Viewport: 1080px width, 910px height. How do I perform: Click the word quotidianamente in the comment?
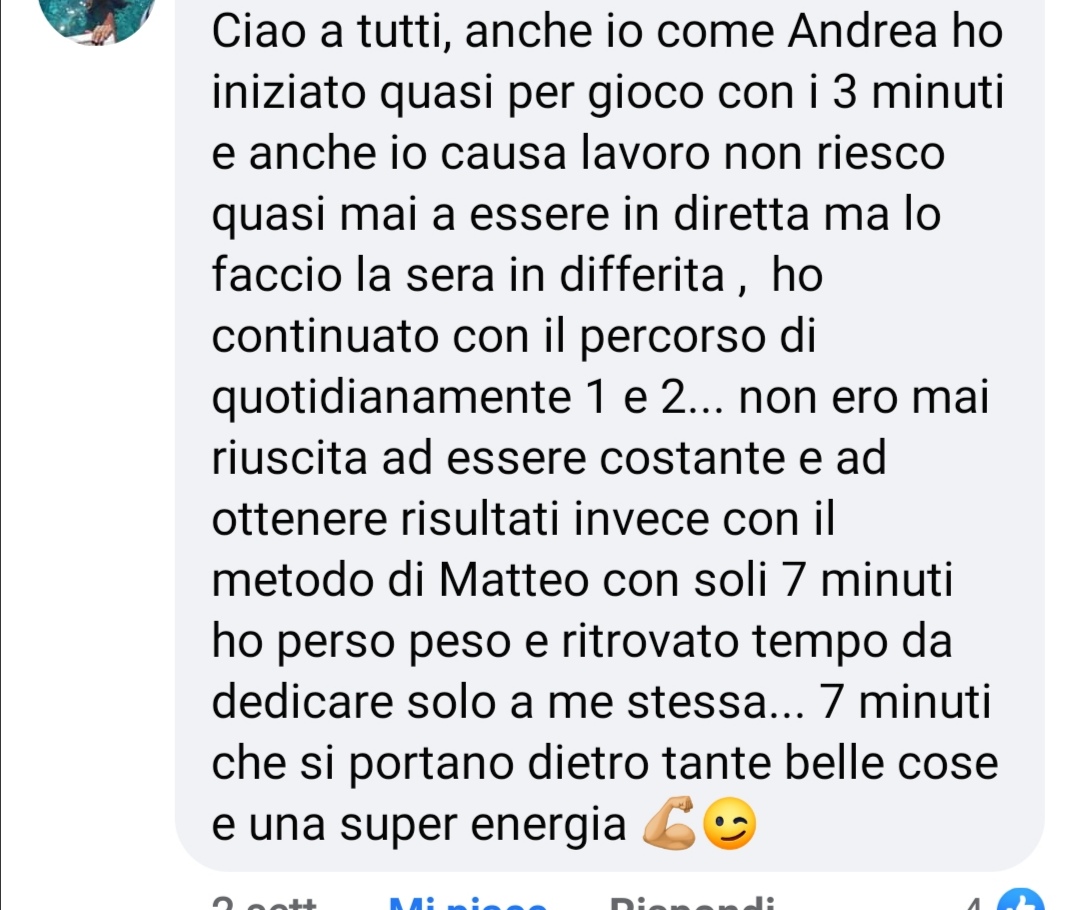click(391, 398)
